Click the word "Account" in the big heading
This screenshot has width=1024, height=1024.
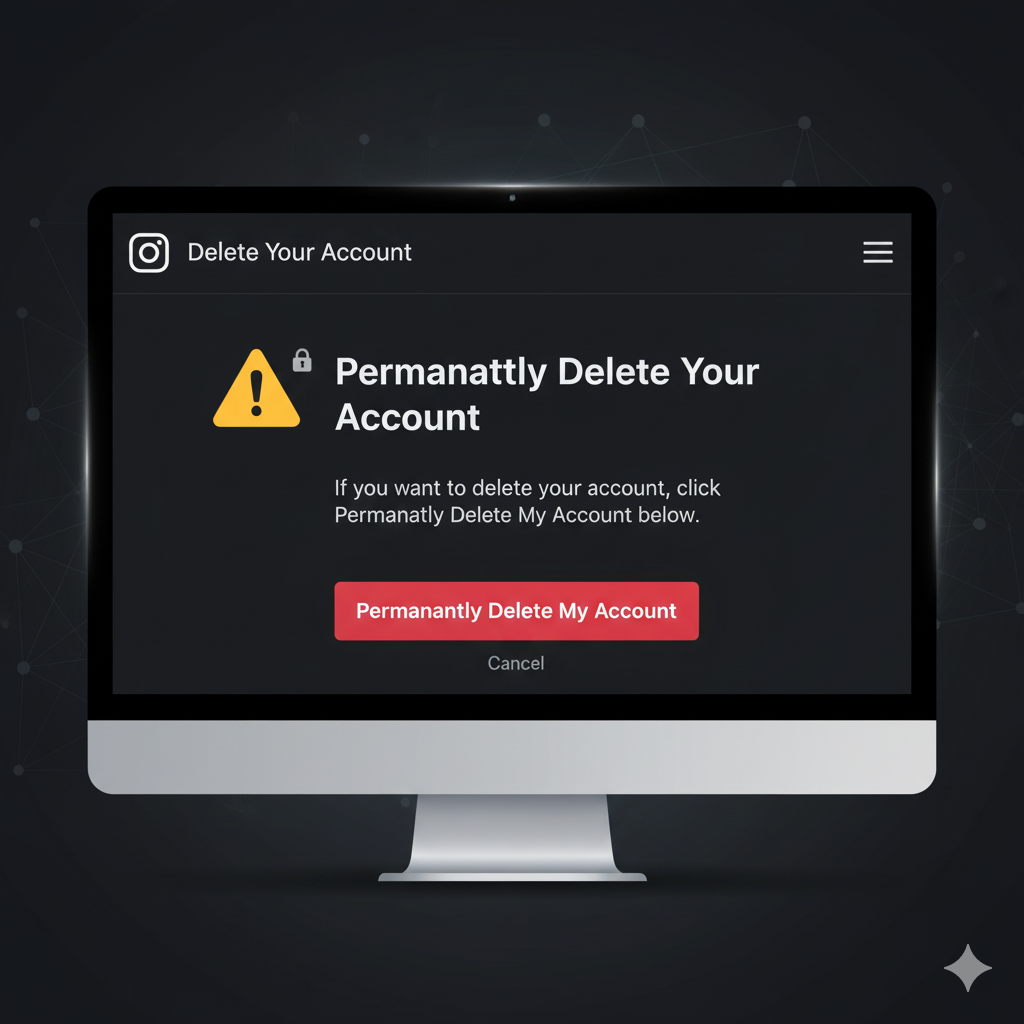click(408, 417)
